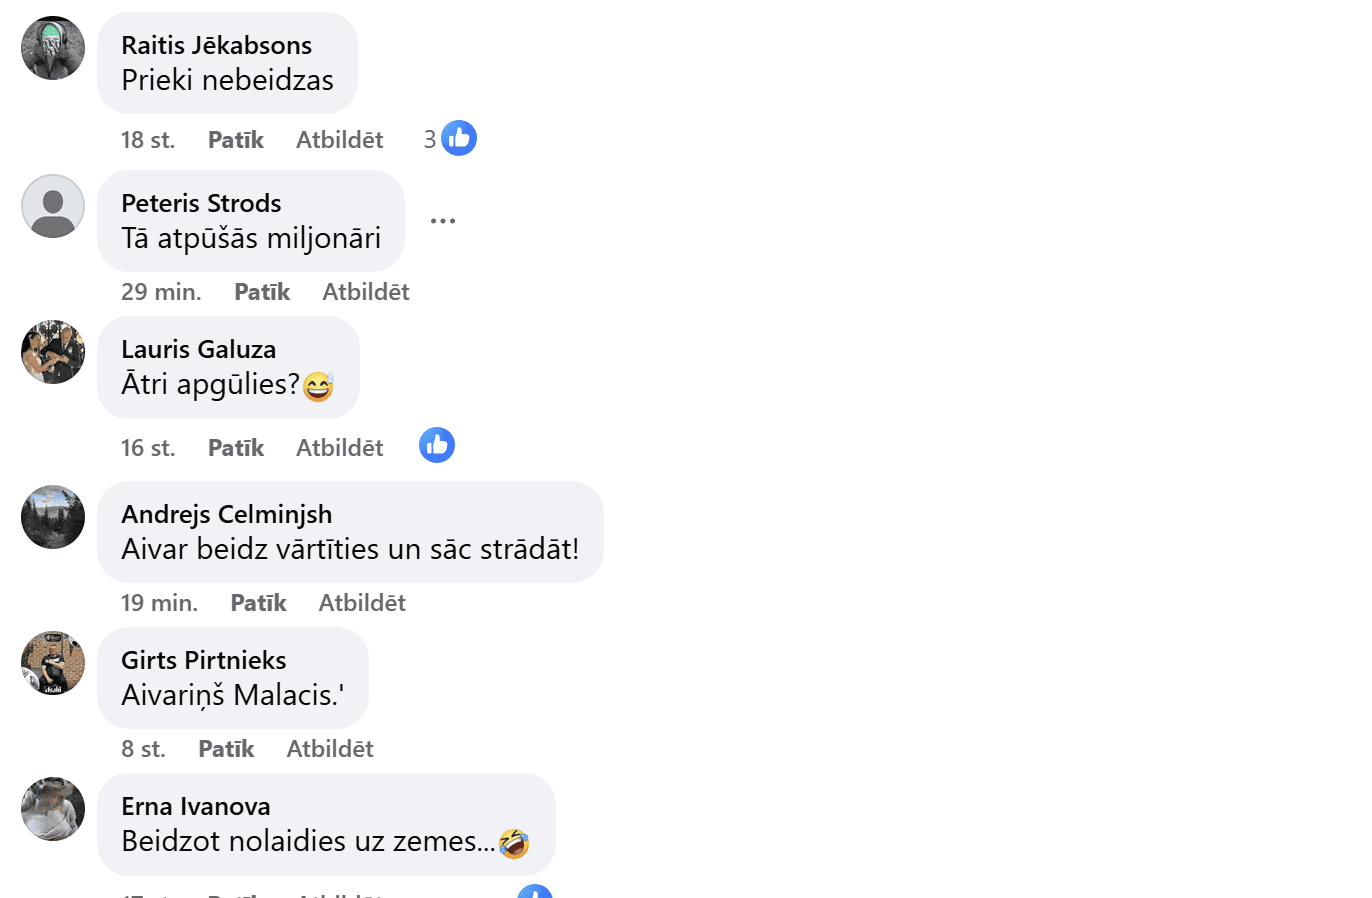This screenshot has height=898, width=1372.
Task: Open Andrejs Celminjsh profile name link
Action: pyautogui.click(x=227, y=514)
